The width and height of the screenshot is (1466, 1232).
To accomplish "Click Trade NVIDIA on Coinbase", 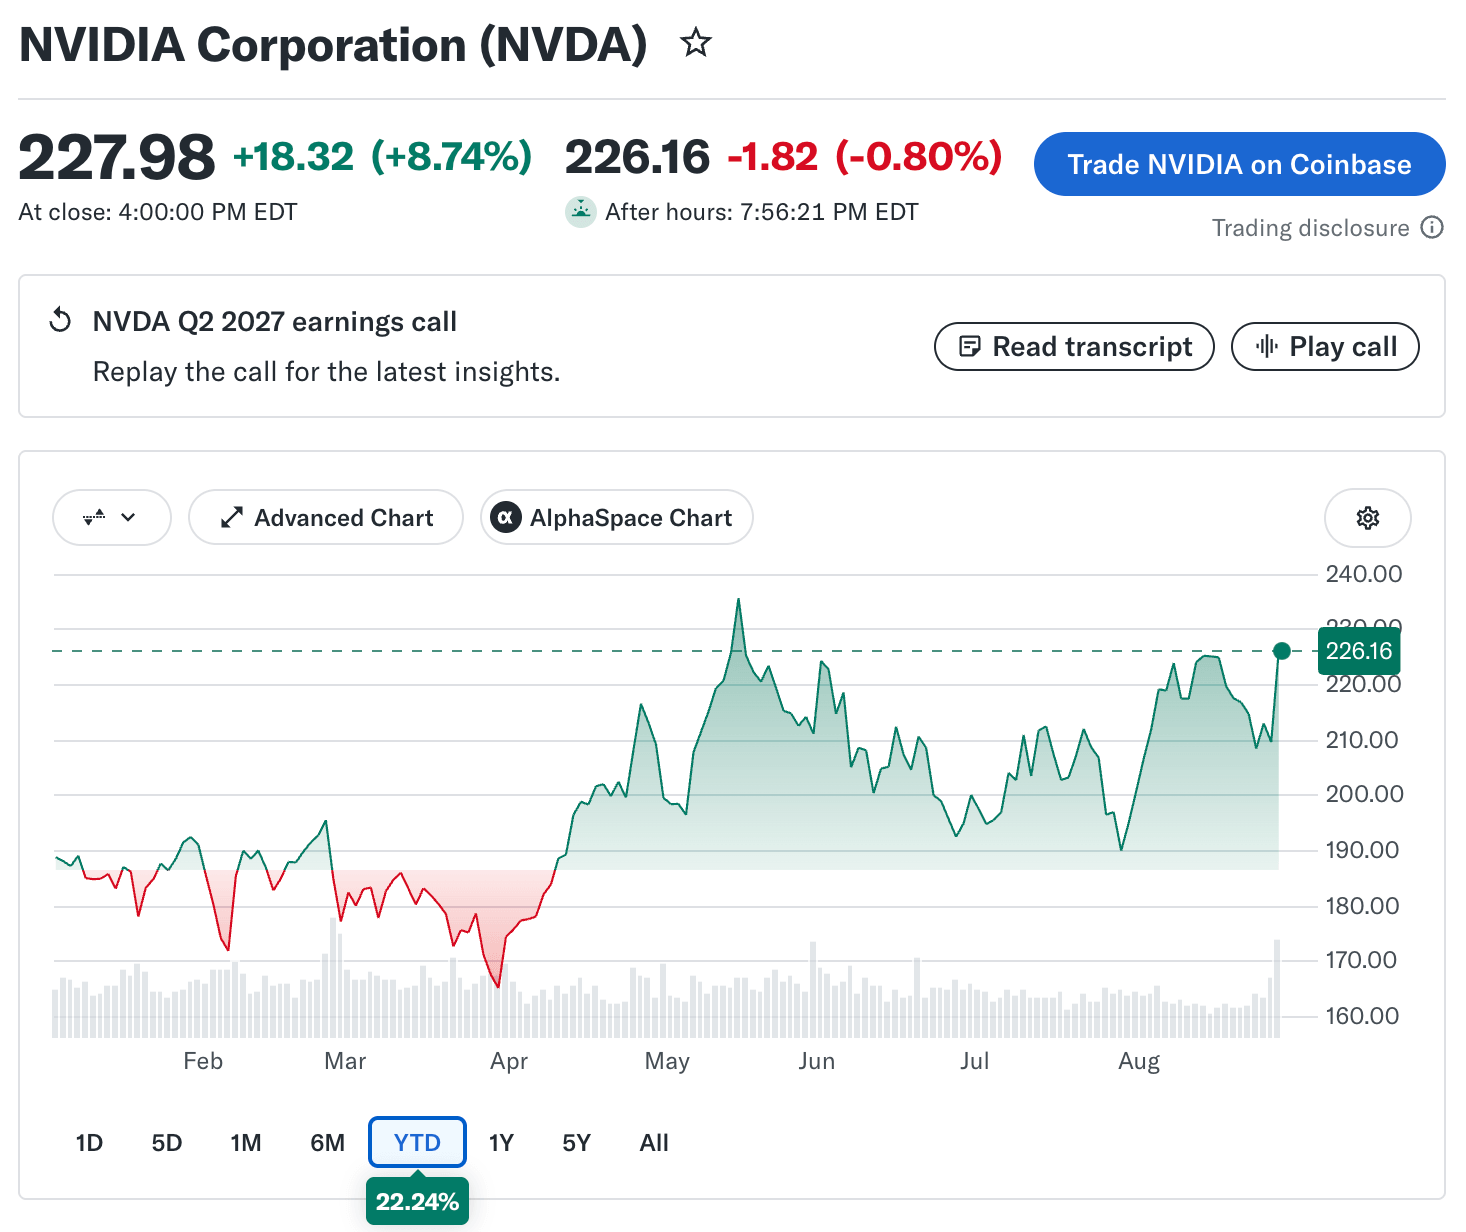I will click(1239, 164).
